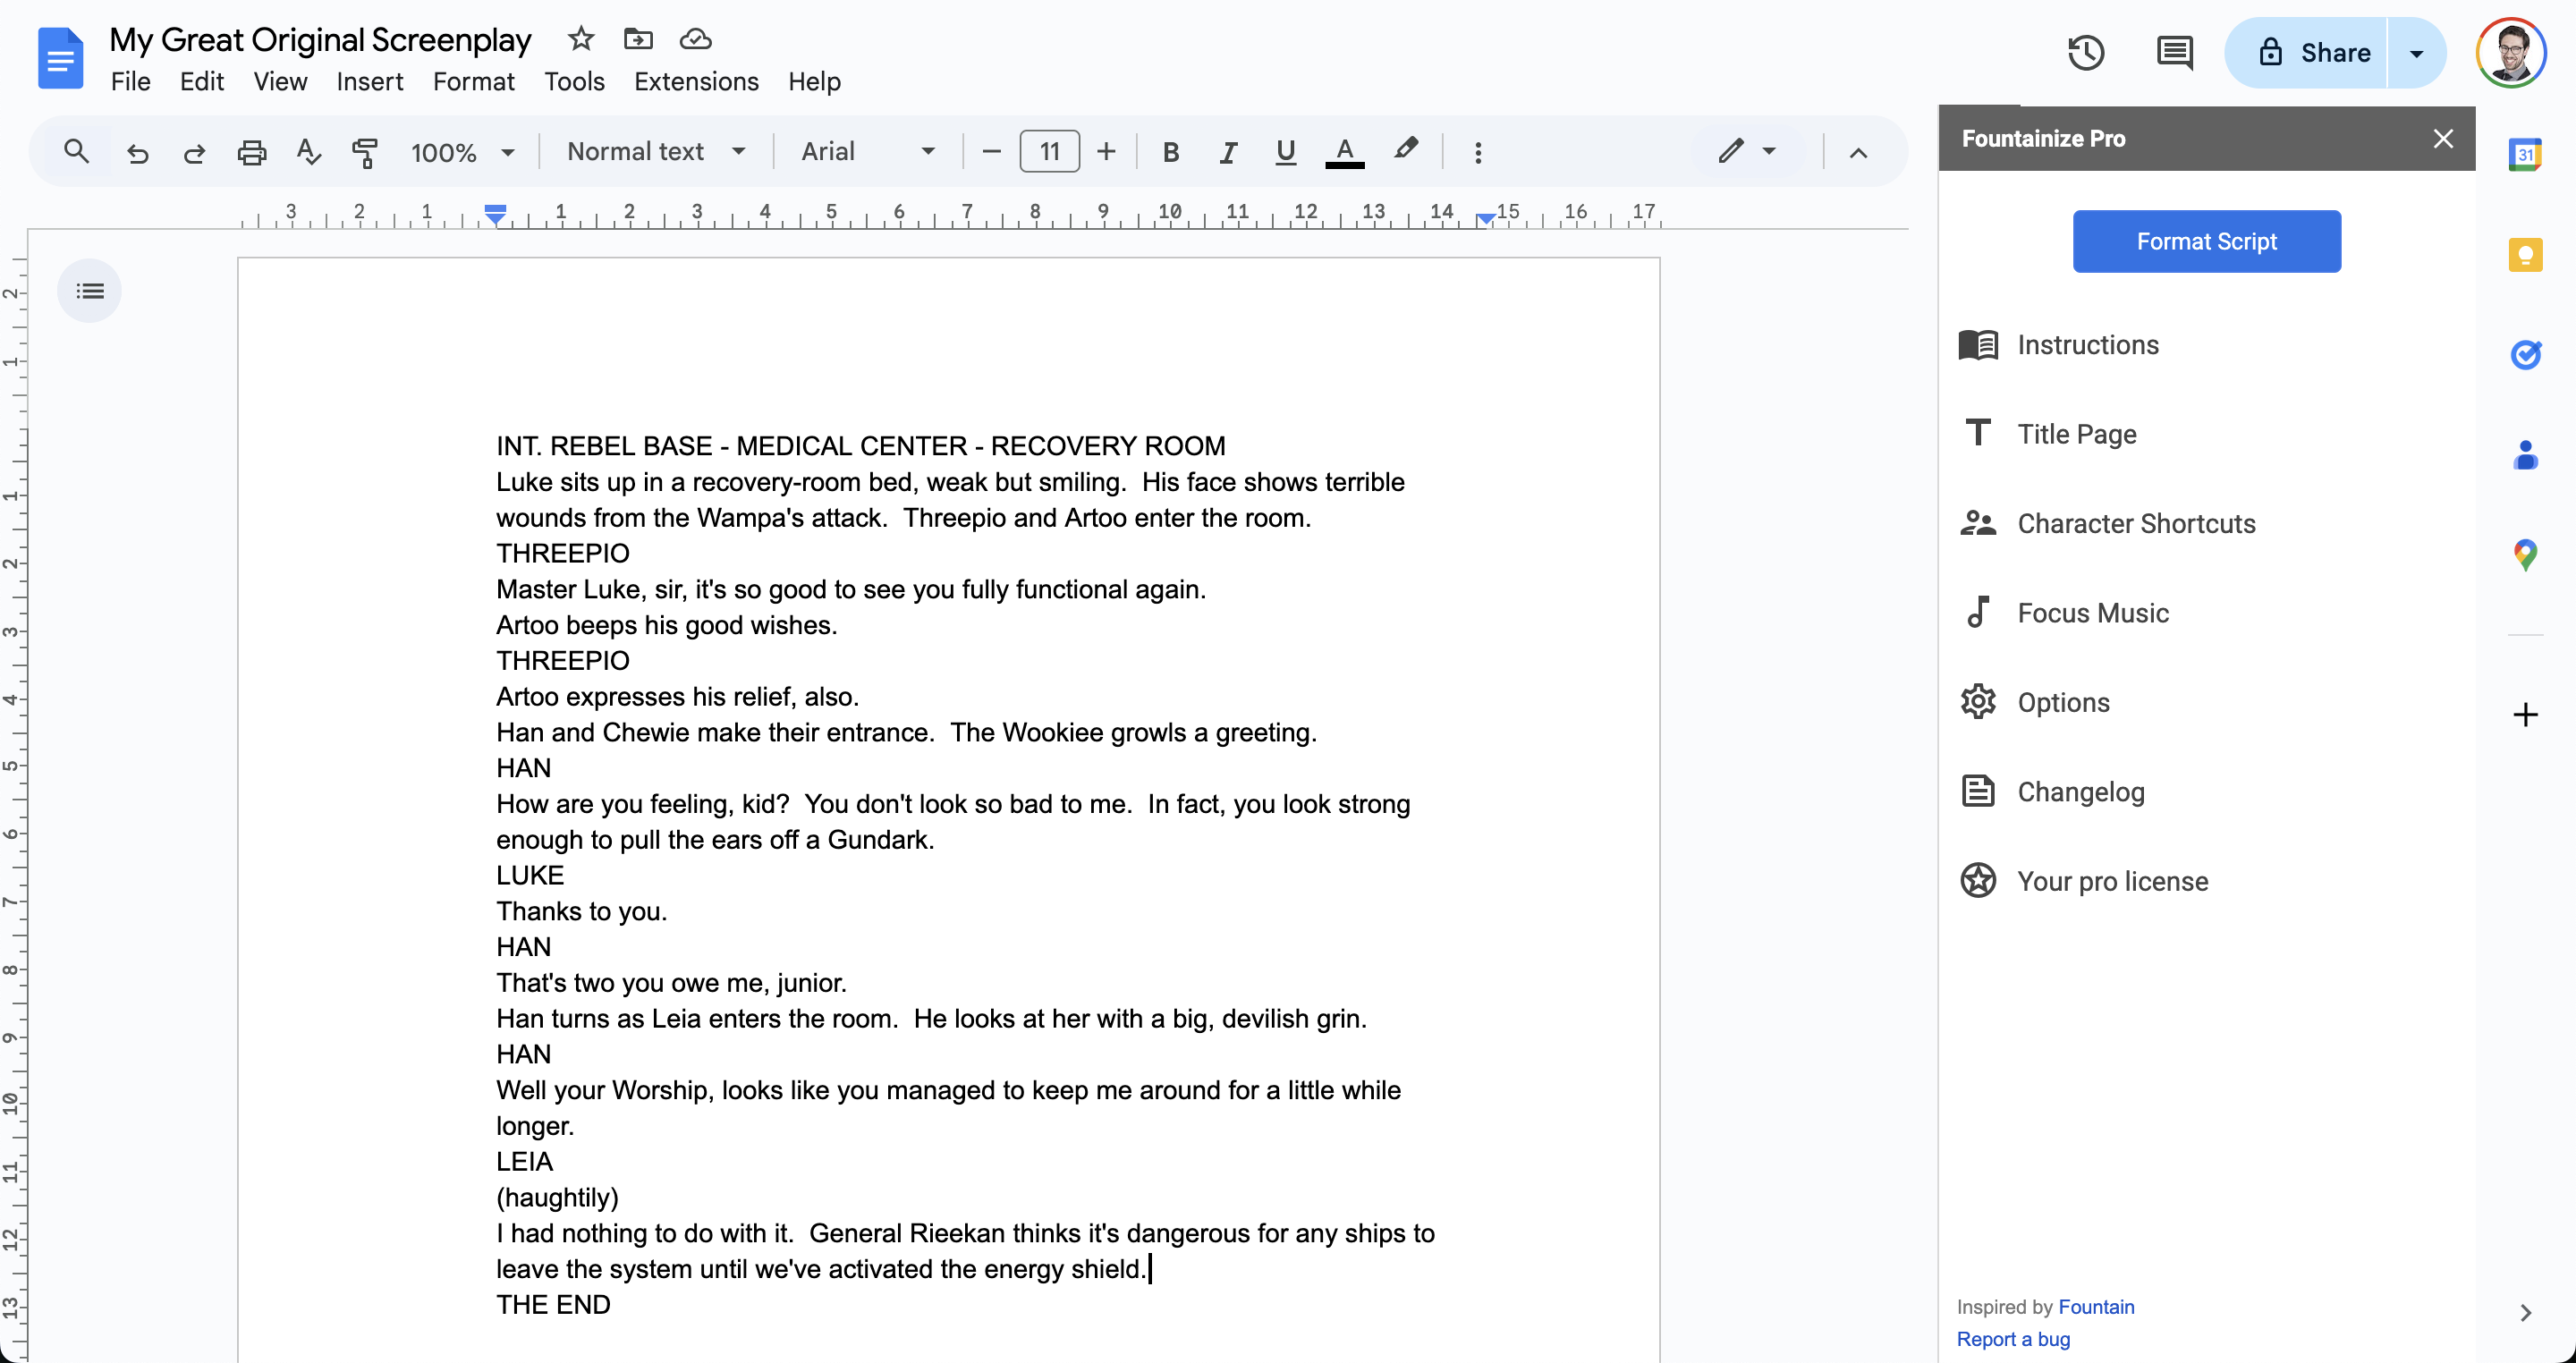This screenshot has height=1363, width=2576.
Task: Get add-ons with plus icon
Action: coord(2525,714)
